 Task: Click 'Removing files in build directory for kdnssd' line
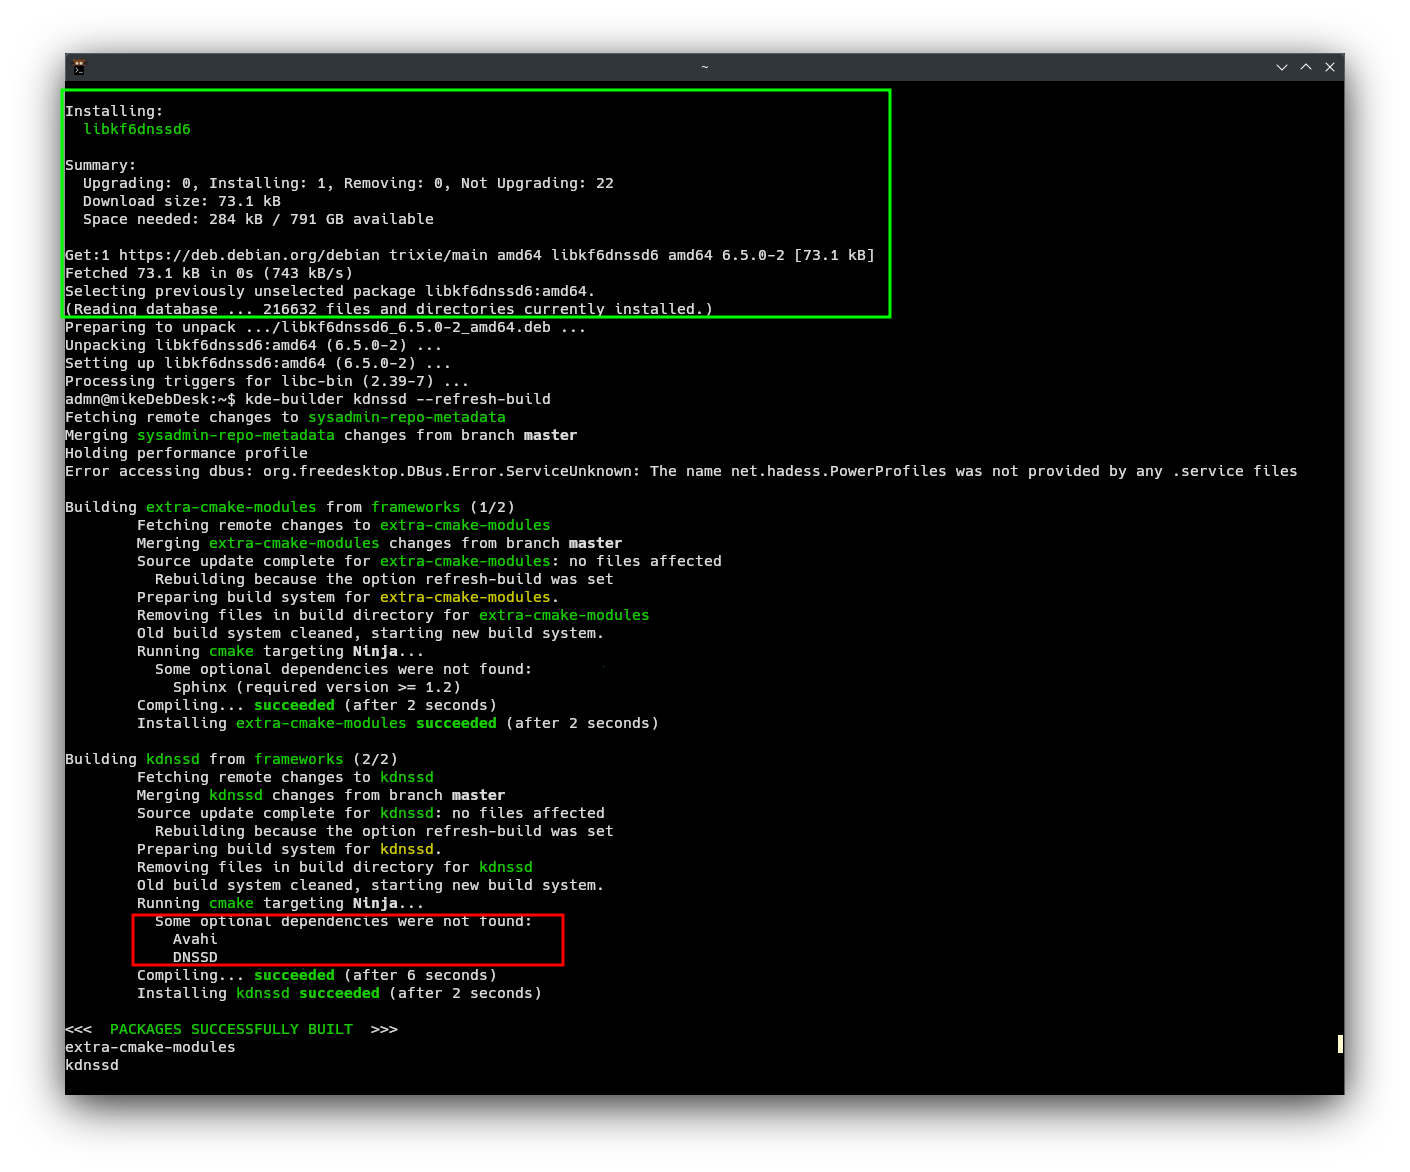click(x=335, y=867)
